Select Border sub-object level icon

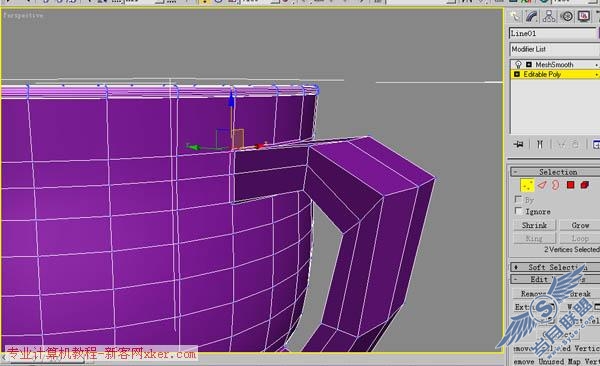[x=556, y=185]
